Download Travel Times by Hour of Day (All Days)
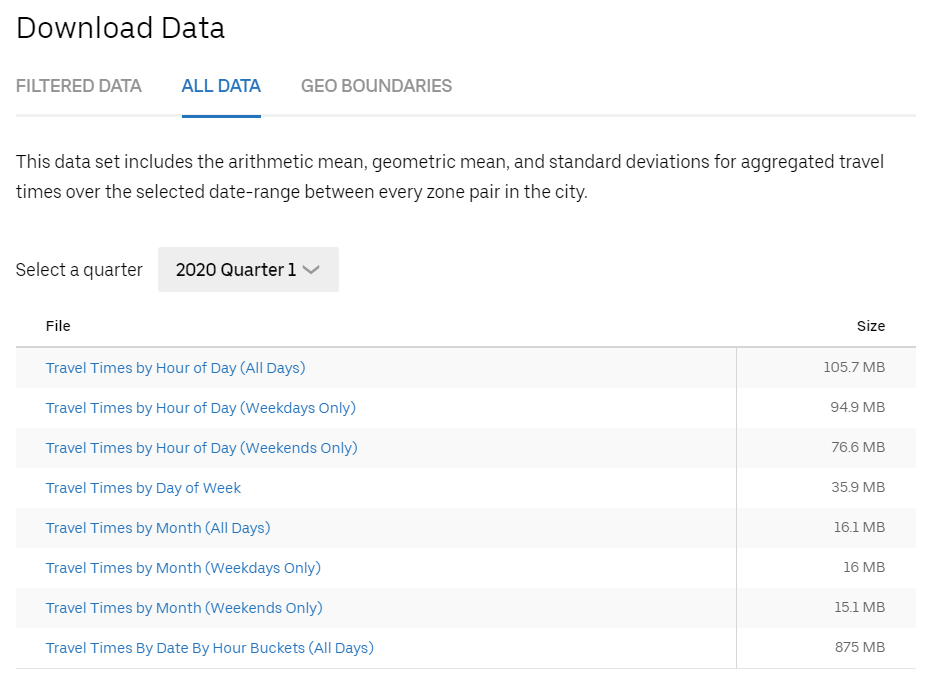934x688 pixels. (175, 368)
